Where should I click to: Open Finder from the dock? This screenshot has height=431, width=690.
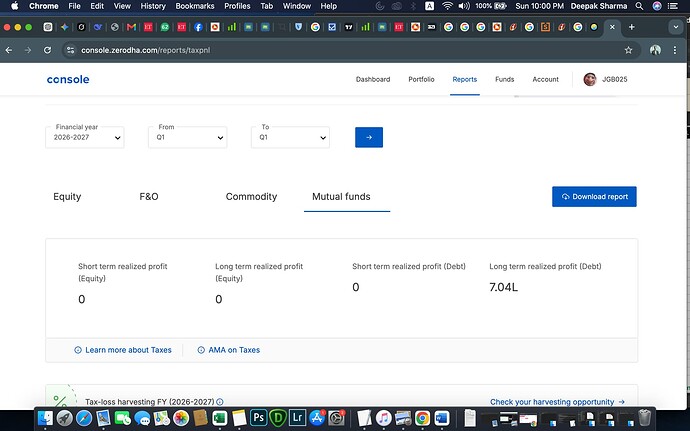[45, 418]
